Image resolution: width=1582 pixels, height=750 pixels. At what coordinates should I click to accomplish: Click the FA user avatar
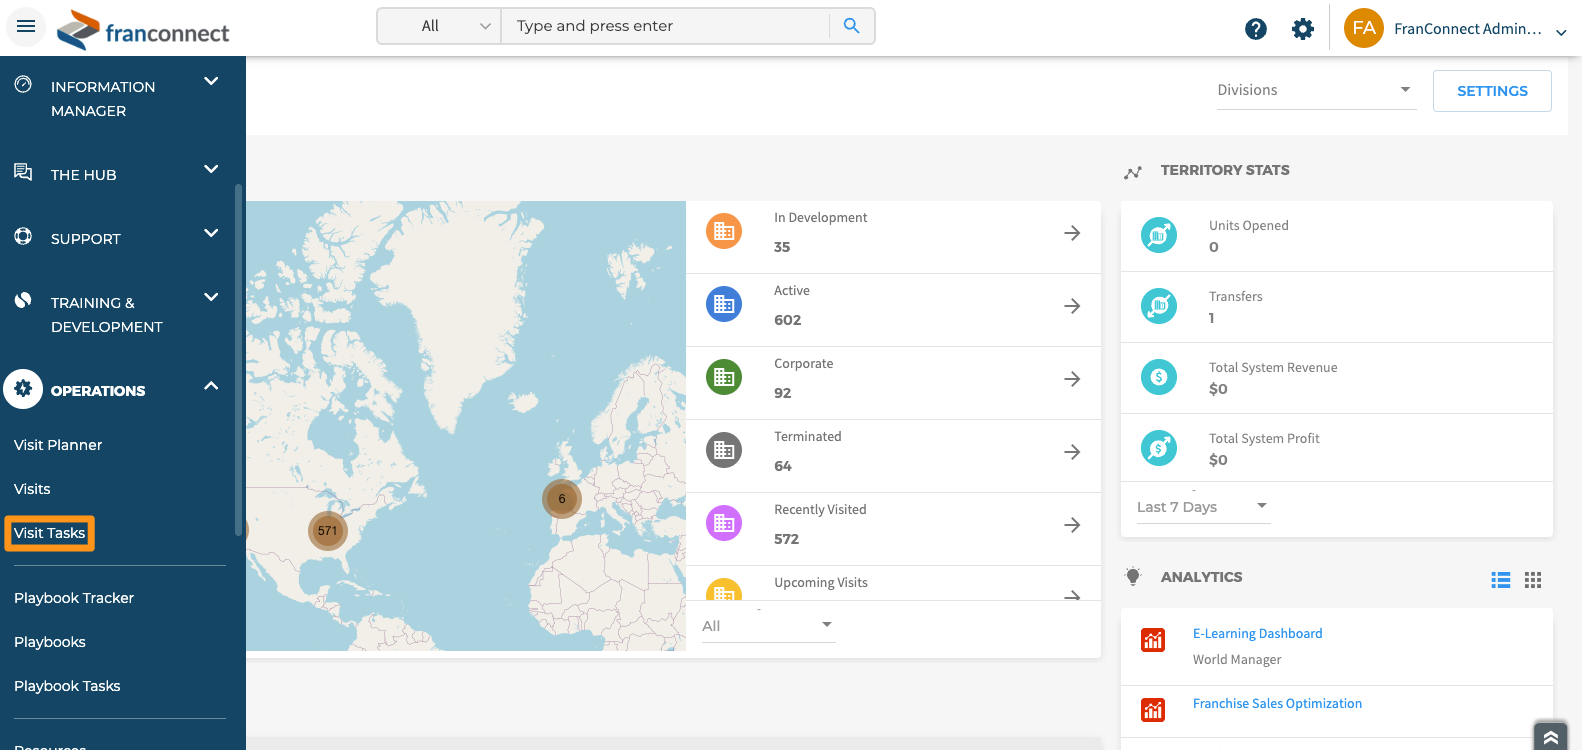pyautogui.click(x=1364, y=28)
